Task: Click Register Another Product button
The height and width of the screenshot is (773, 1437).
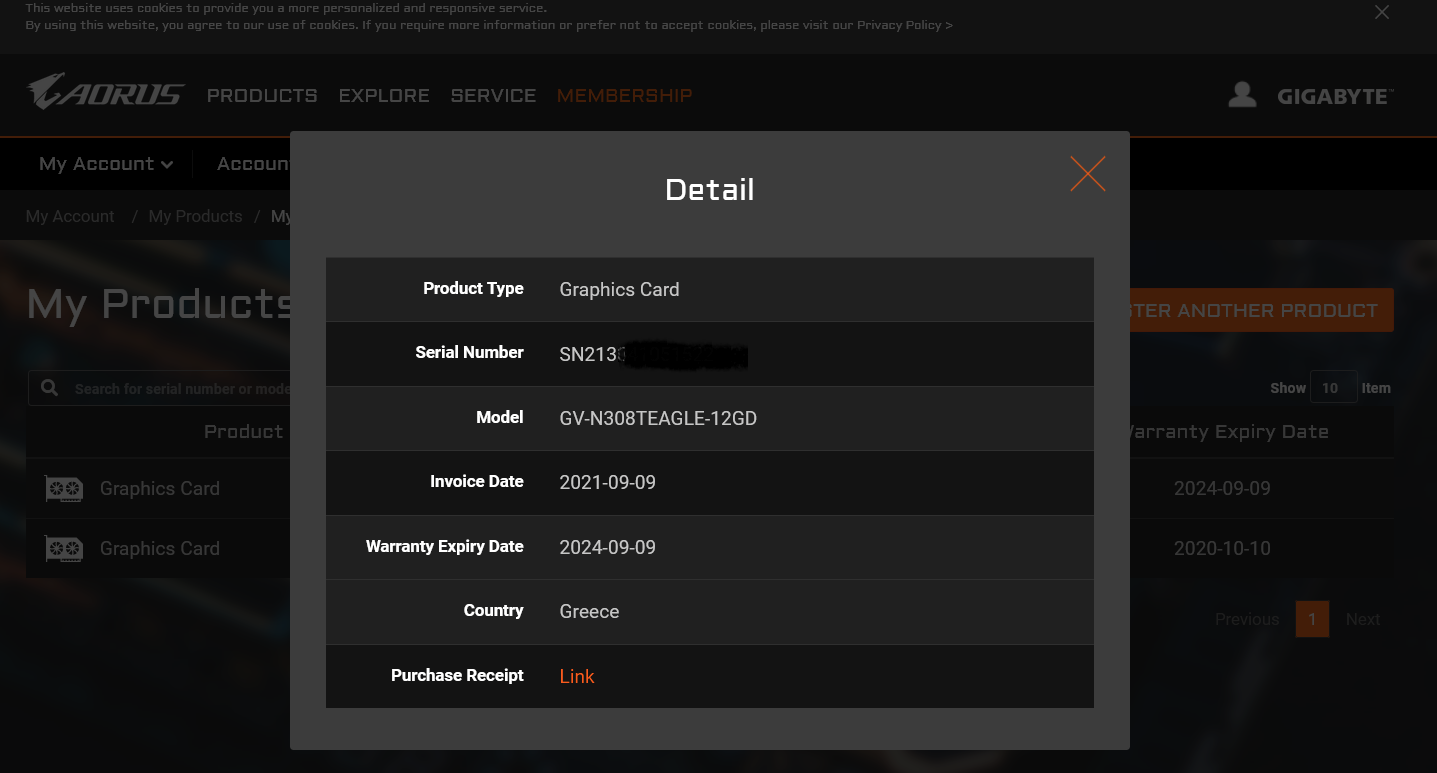Action: coord(1261,310)
